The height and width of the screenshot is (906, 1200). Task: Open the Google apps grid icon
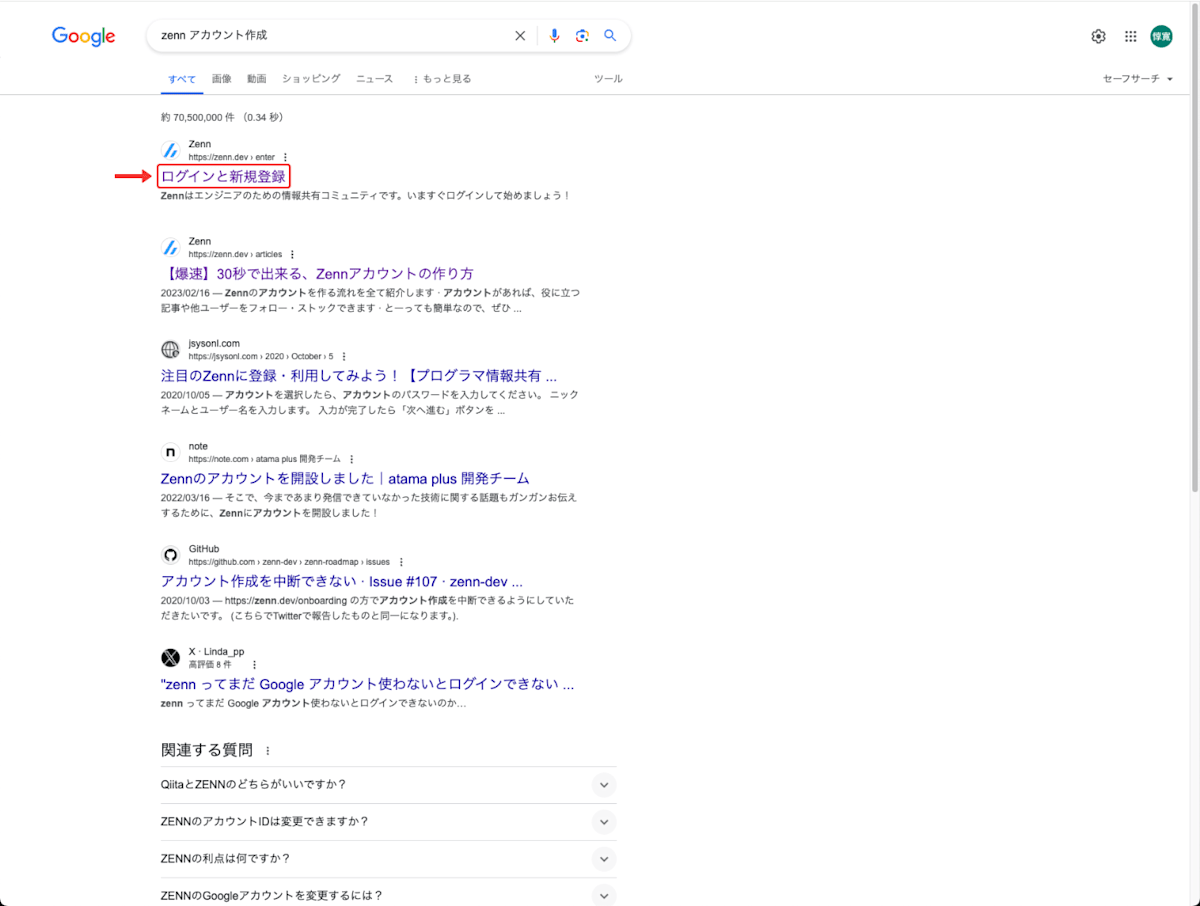click(1130, 35)
